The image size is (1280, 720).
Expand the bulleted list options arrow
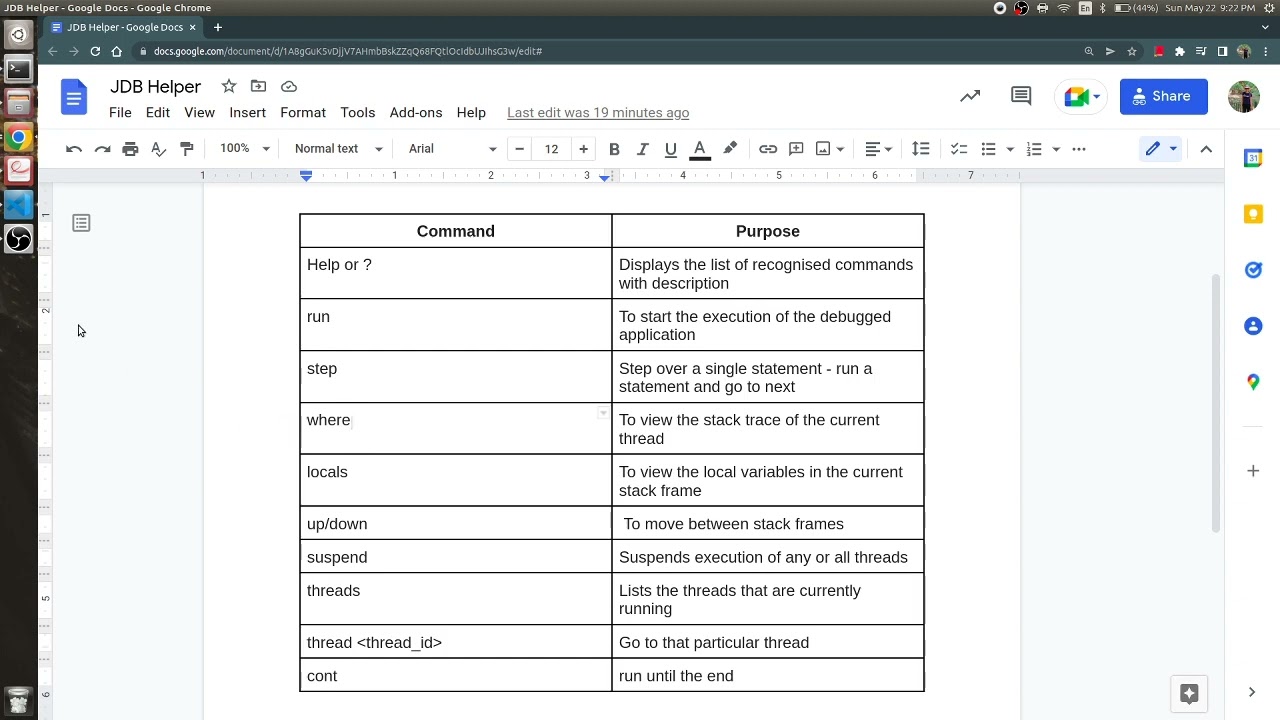1010,149
